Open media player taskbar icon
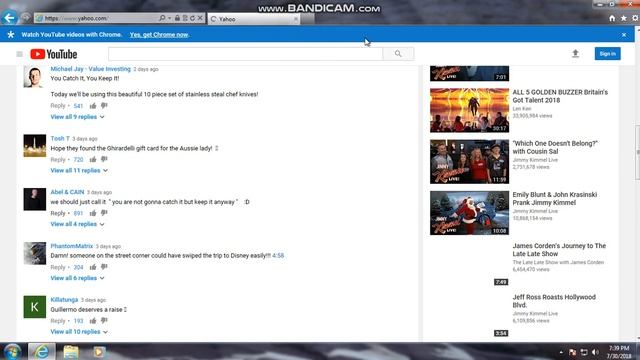640x360 pixels. coord(99,351)
